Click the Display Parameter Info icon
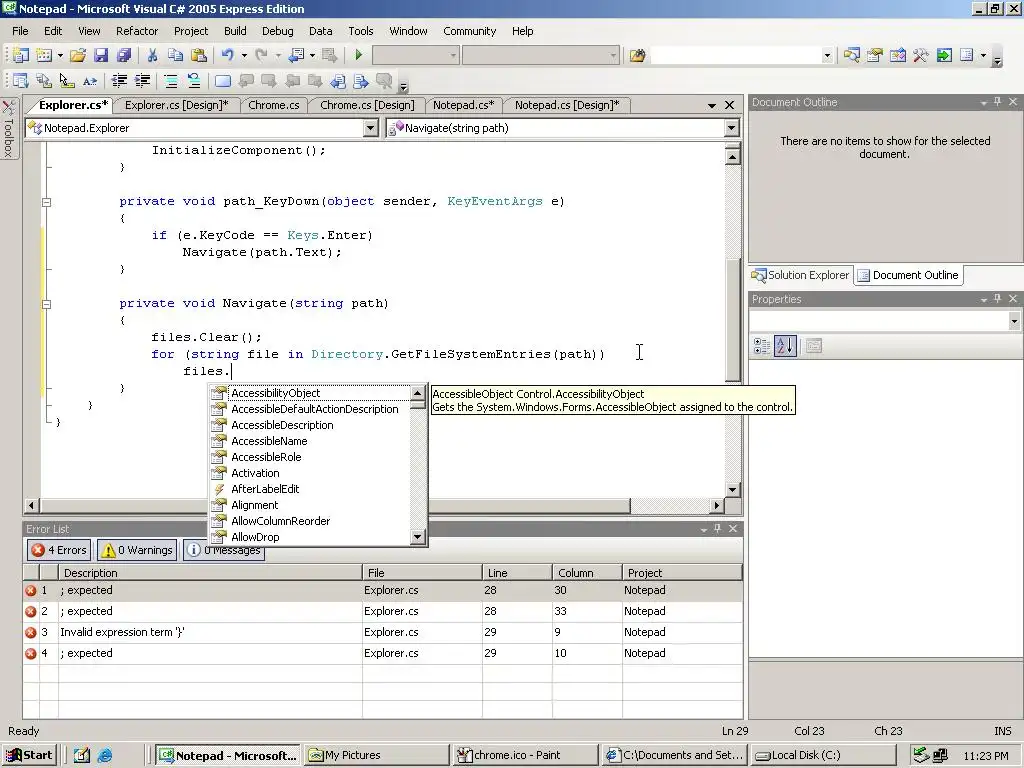Viewport: 1024px width, 768px height. [x=44, y=81]
